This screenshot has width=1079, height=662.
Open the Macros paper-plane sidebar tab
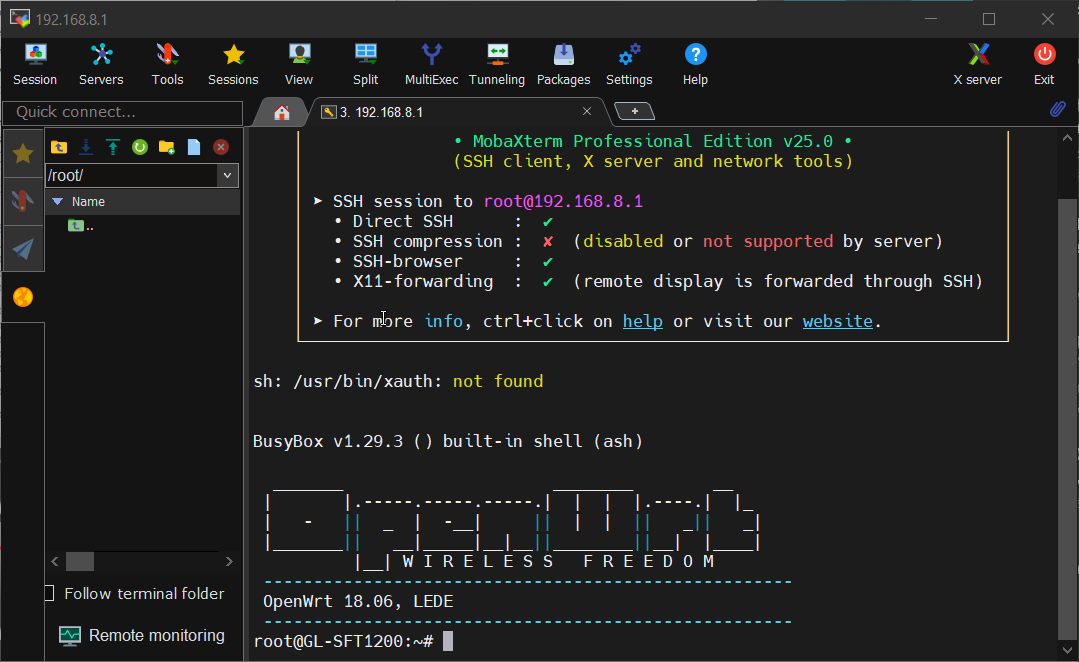pos(23,248)
